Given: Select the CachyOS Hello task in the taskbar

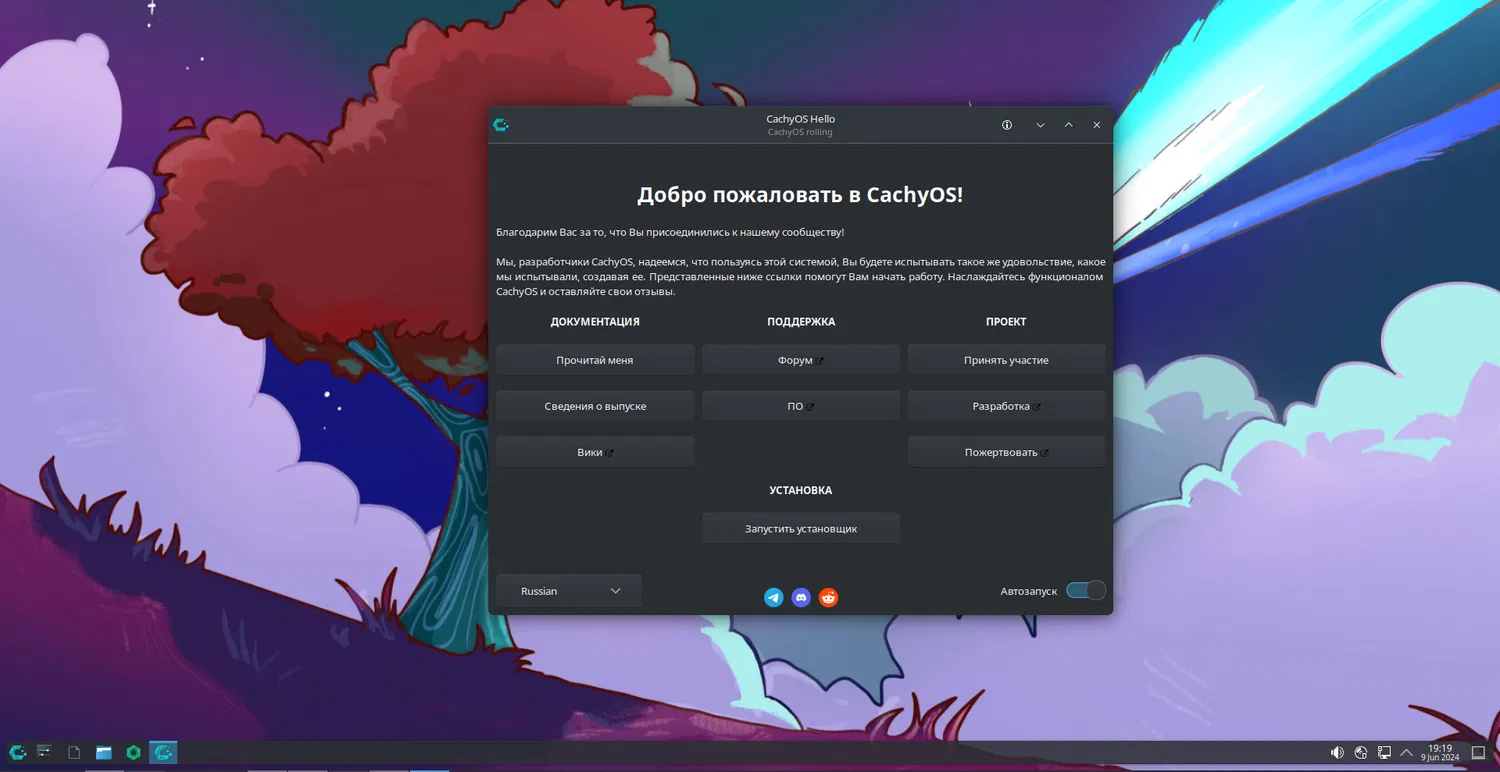Looking at the screenshot, I should pyautogui.click(x=164, y=752).
